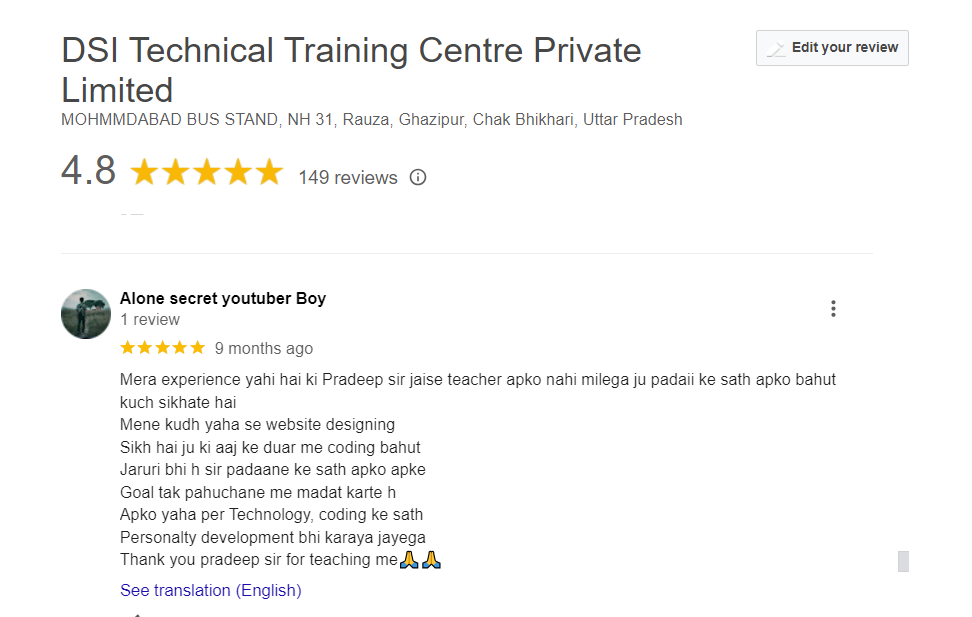Click the 'Thank you pradeep sir' line
Image resolution: width=972 pixels, height=617 pixels.
pyautogui.click(x=258, y=560)
